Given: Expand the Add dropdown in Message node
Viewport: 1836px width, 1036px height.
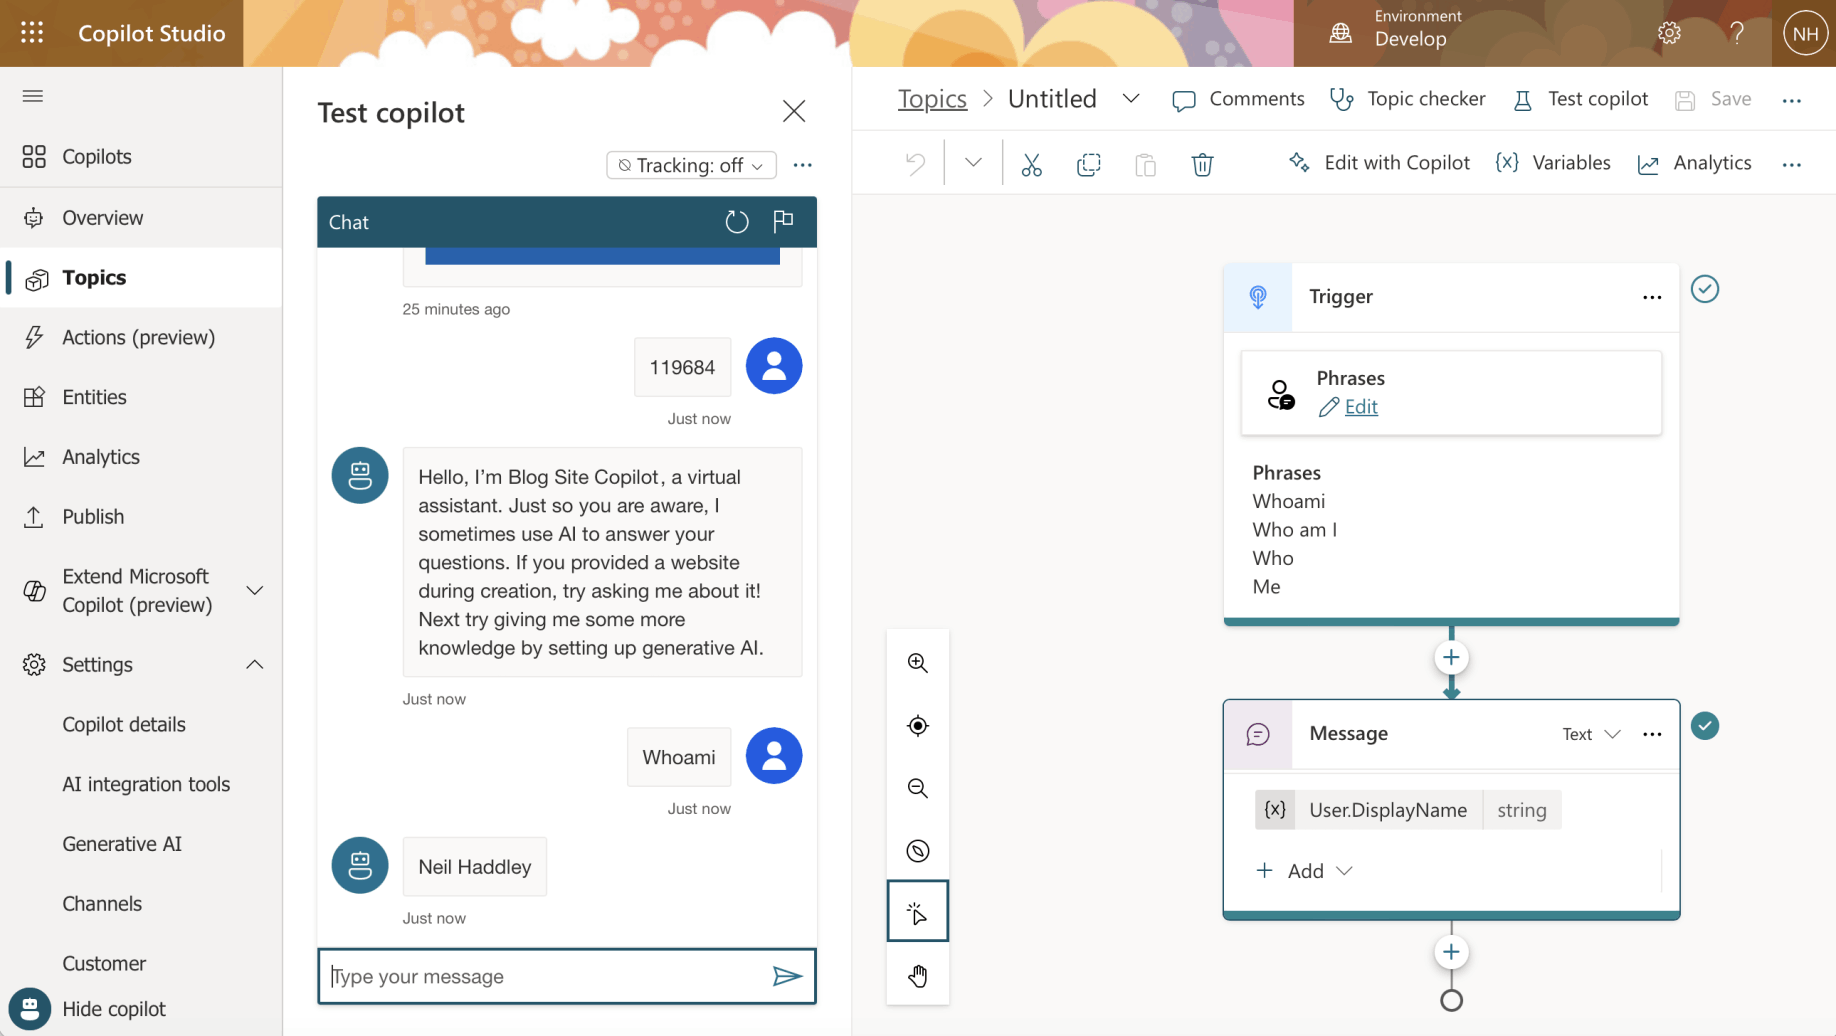Looking at the screenshot, I should tap(1305, 871).
